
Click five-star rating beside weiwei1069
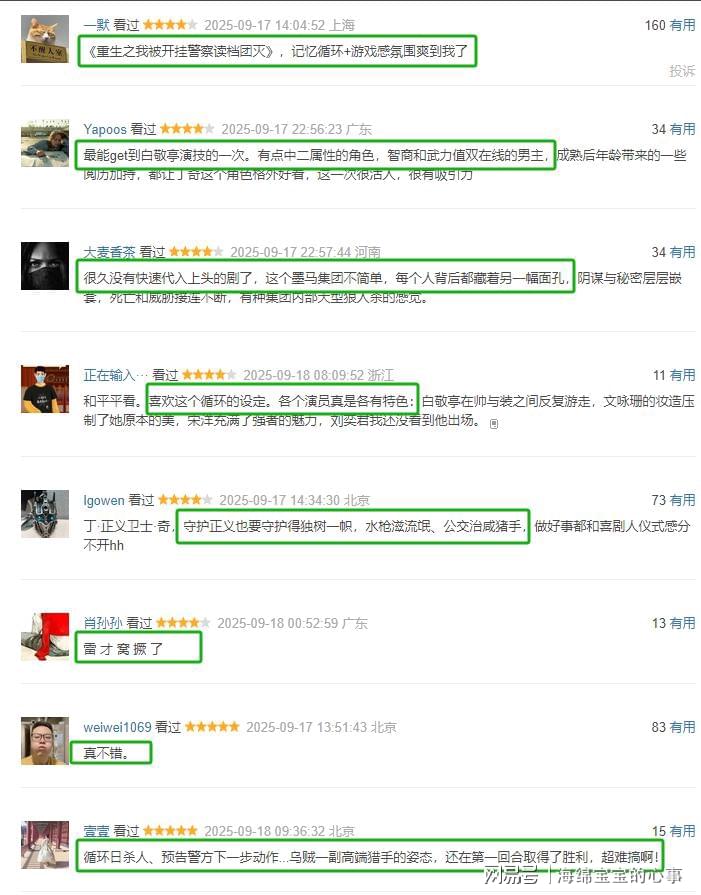[212, 727]
